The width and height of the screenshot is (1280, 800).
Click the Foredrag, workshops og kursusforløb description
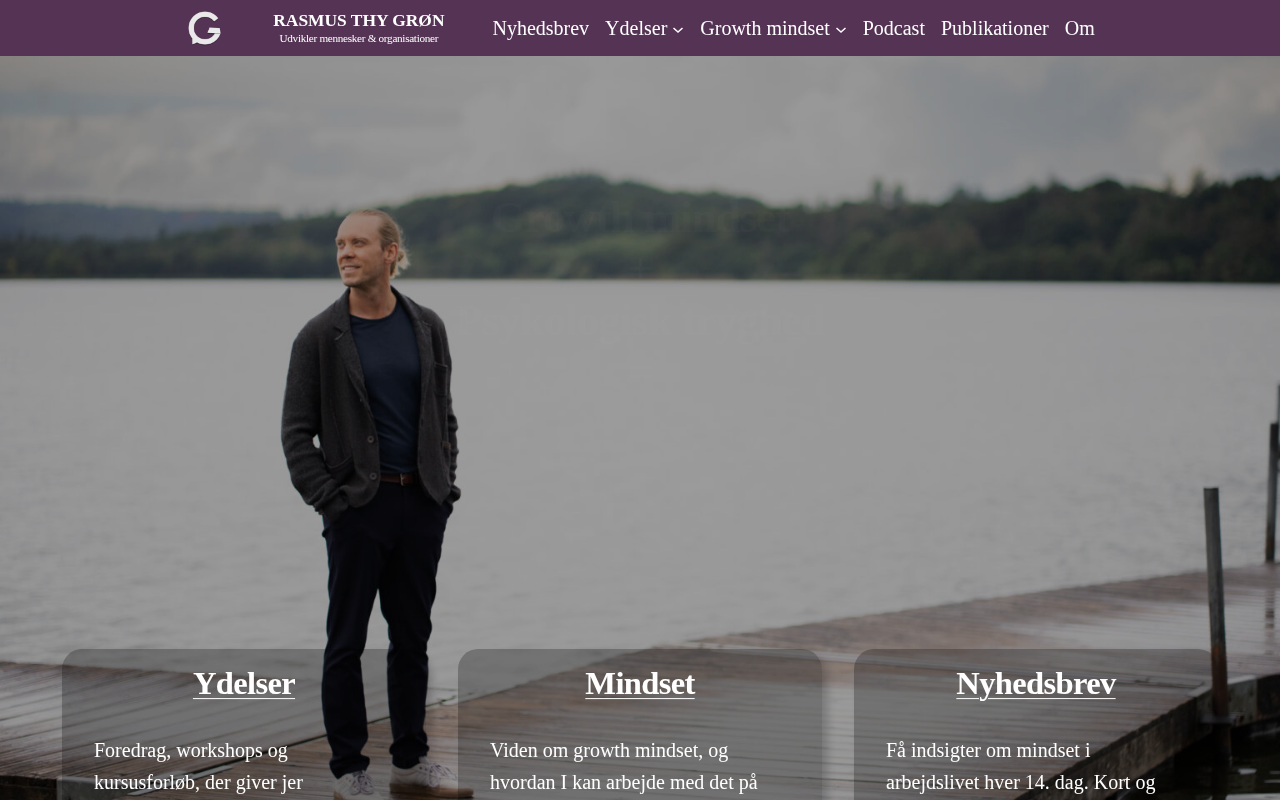198,766
